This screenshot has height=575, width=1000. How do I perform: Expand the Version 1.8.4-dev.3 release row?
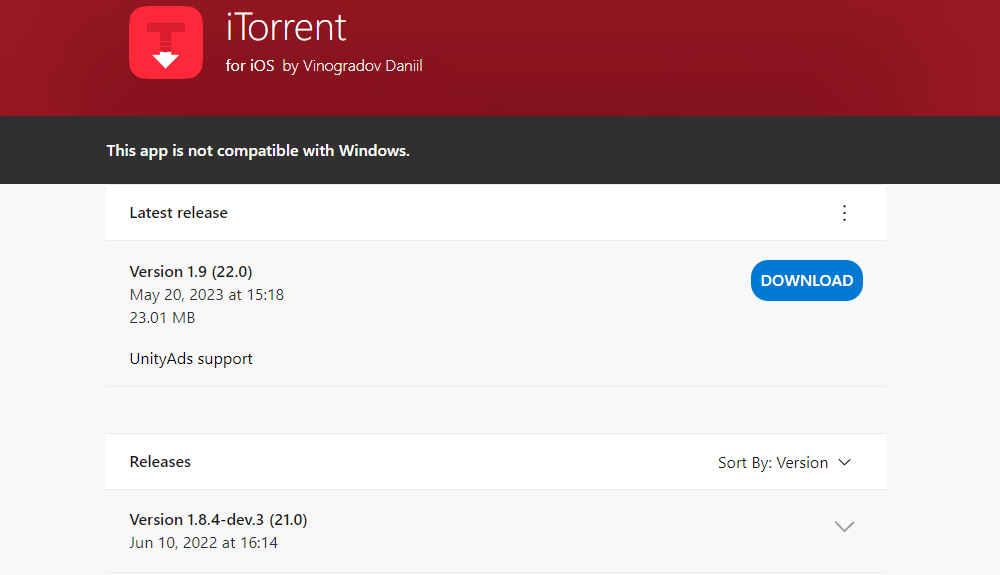tap(844, 527)
